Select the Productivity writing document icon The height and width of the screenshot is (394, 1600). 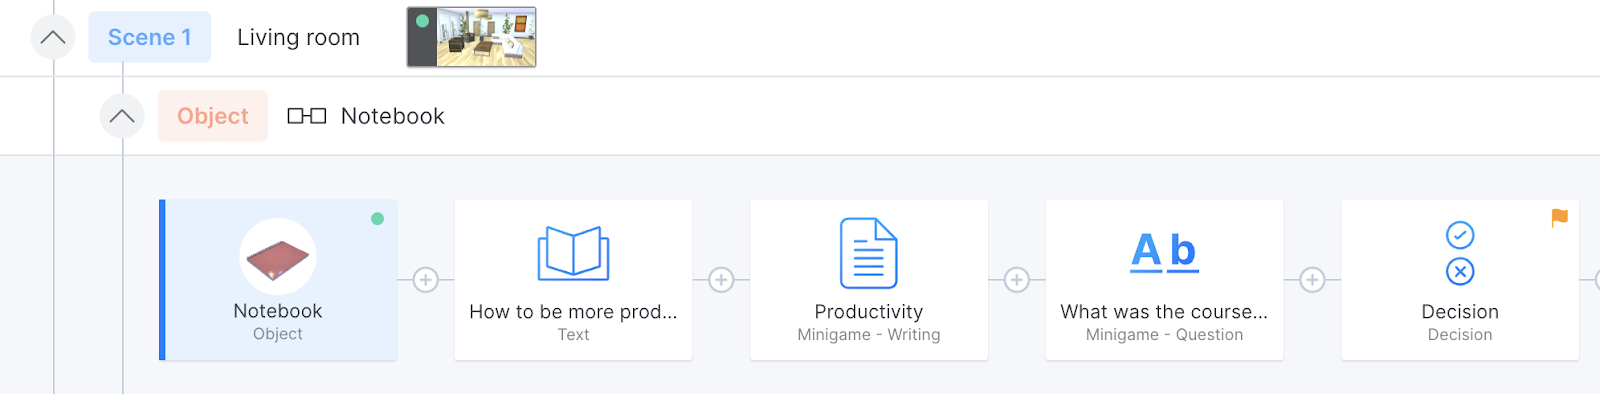coord(868,253)
